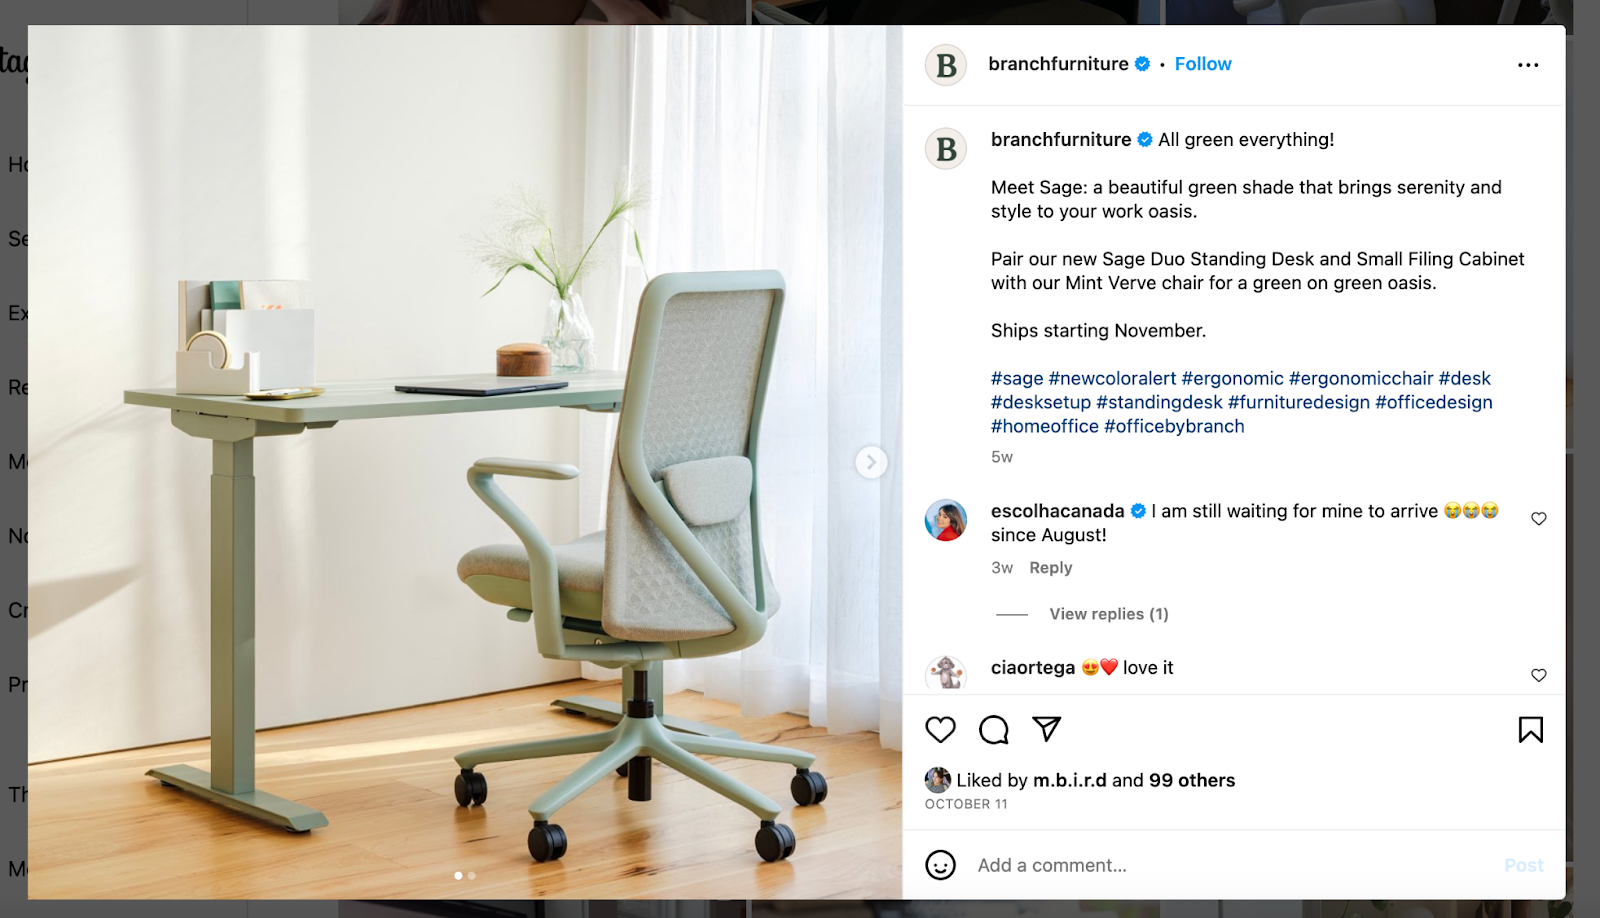Advance to the next photo arrow
Image resolution: width=1600 pixels, height=918 pixels.
click(871, 462)
